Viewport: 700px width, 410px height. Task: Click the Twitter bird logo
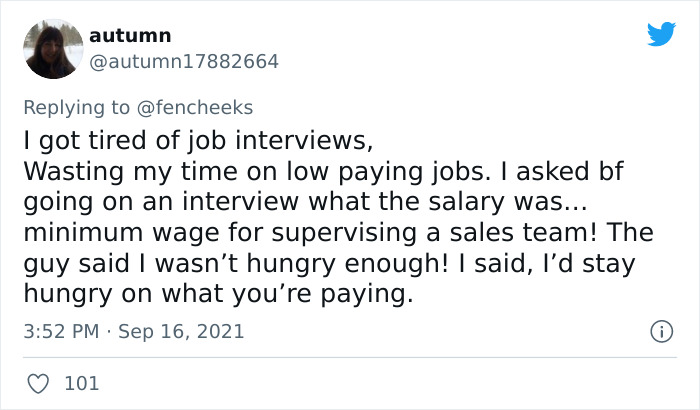pos(661,35)
